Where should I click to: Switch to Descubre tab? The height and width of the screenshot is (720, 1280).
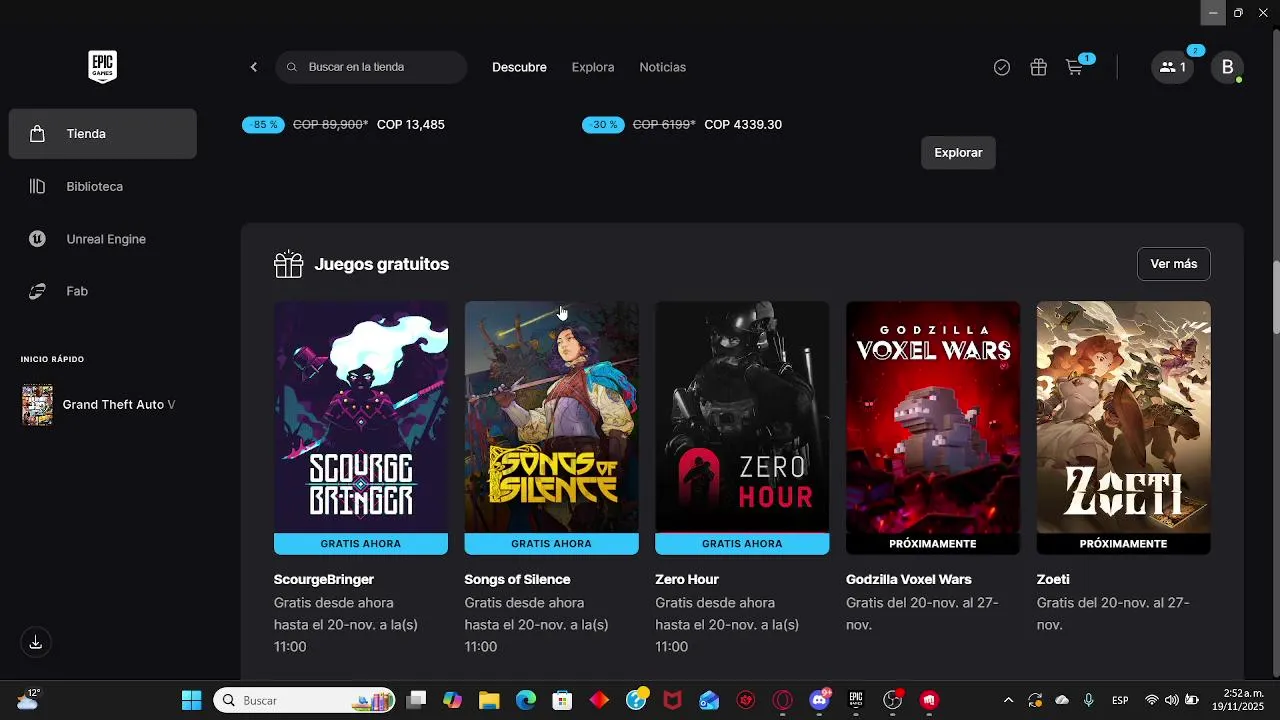coord(519,67)
